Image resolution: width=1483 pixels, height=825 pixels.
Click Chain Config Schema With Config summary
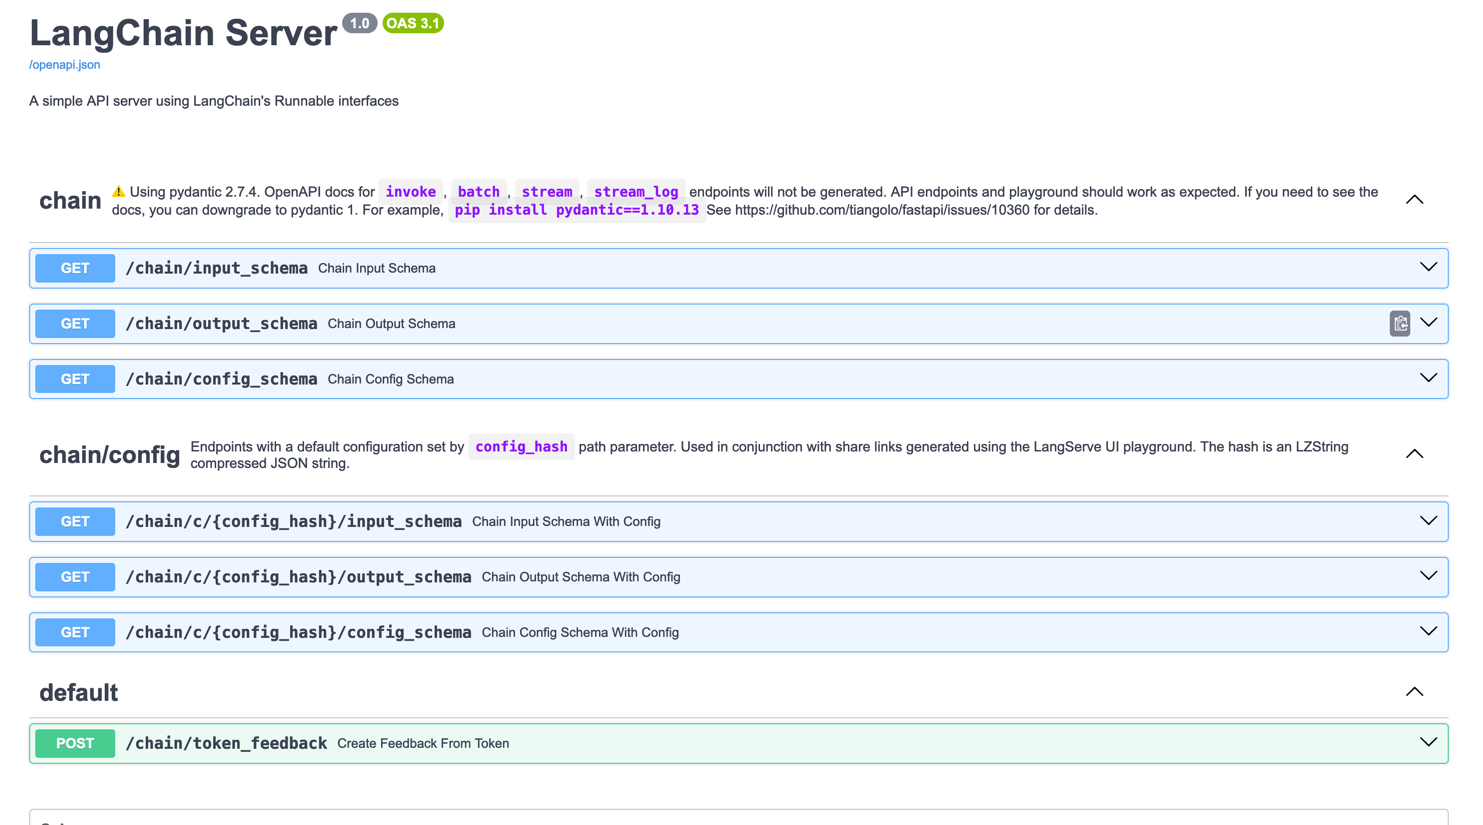click(x=580, y=632)
